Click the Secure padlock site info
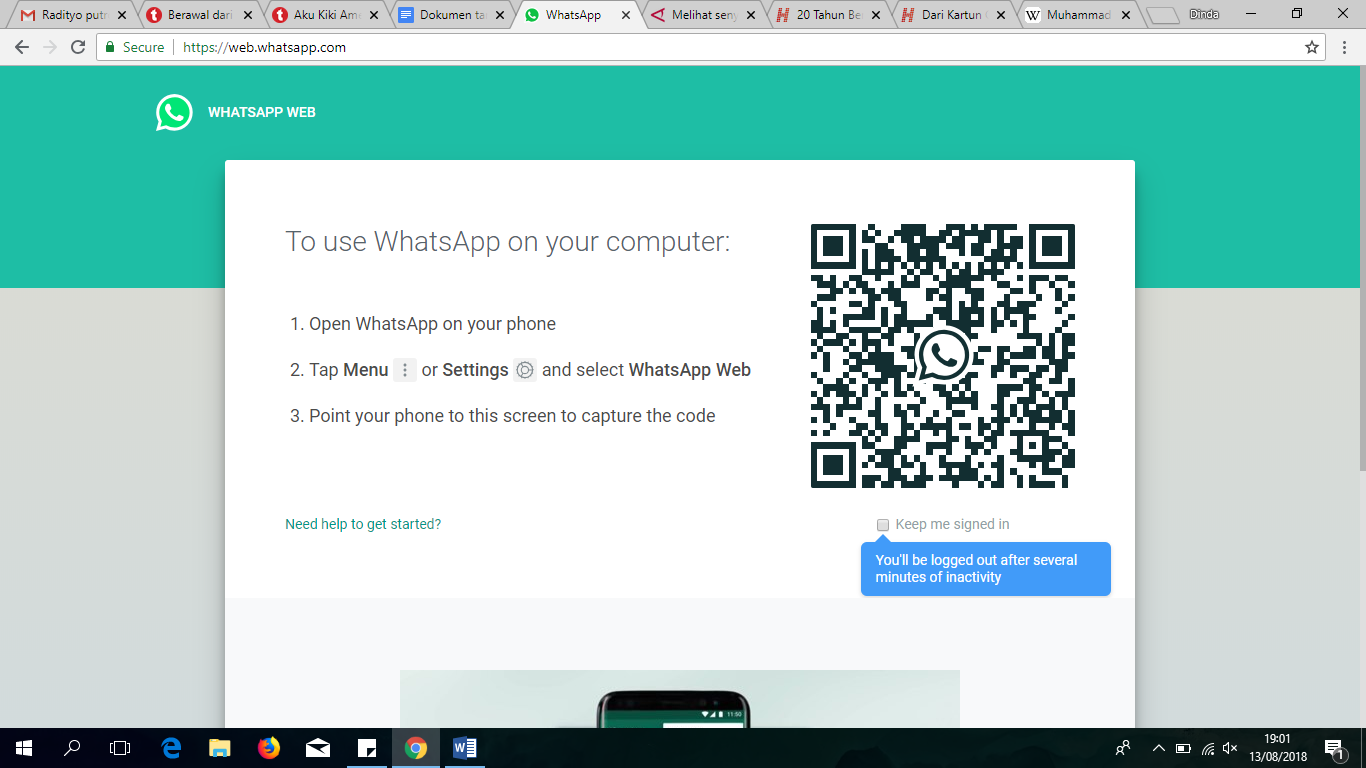1366x768 pixels. pyautogui.click(x=134, y=47)
